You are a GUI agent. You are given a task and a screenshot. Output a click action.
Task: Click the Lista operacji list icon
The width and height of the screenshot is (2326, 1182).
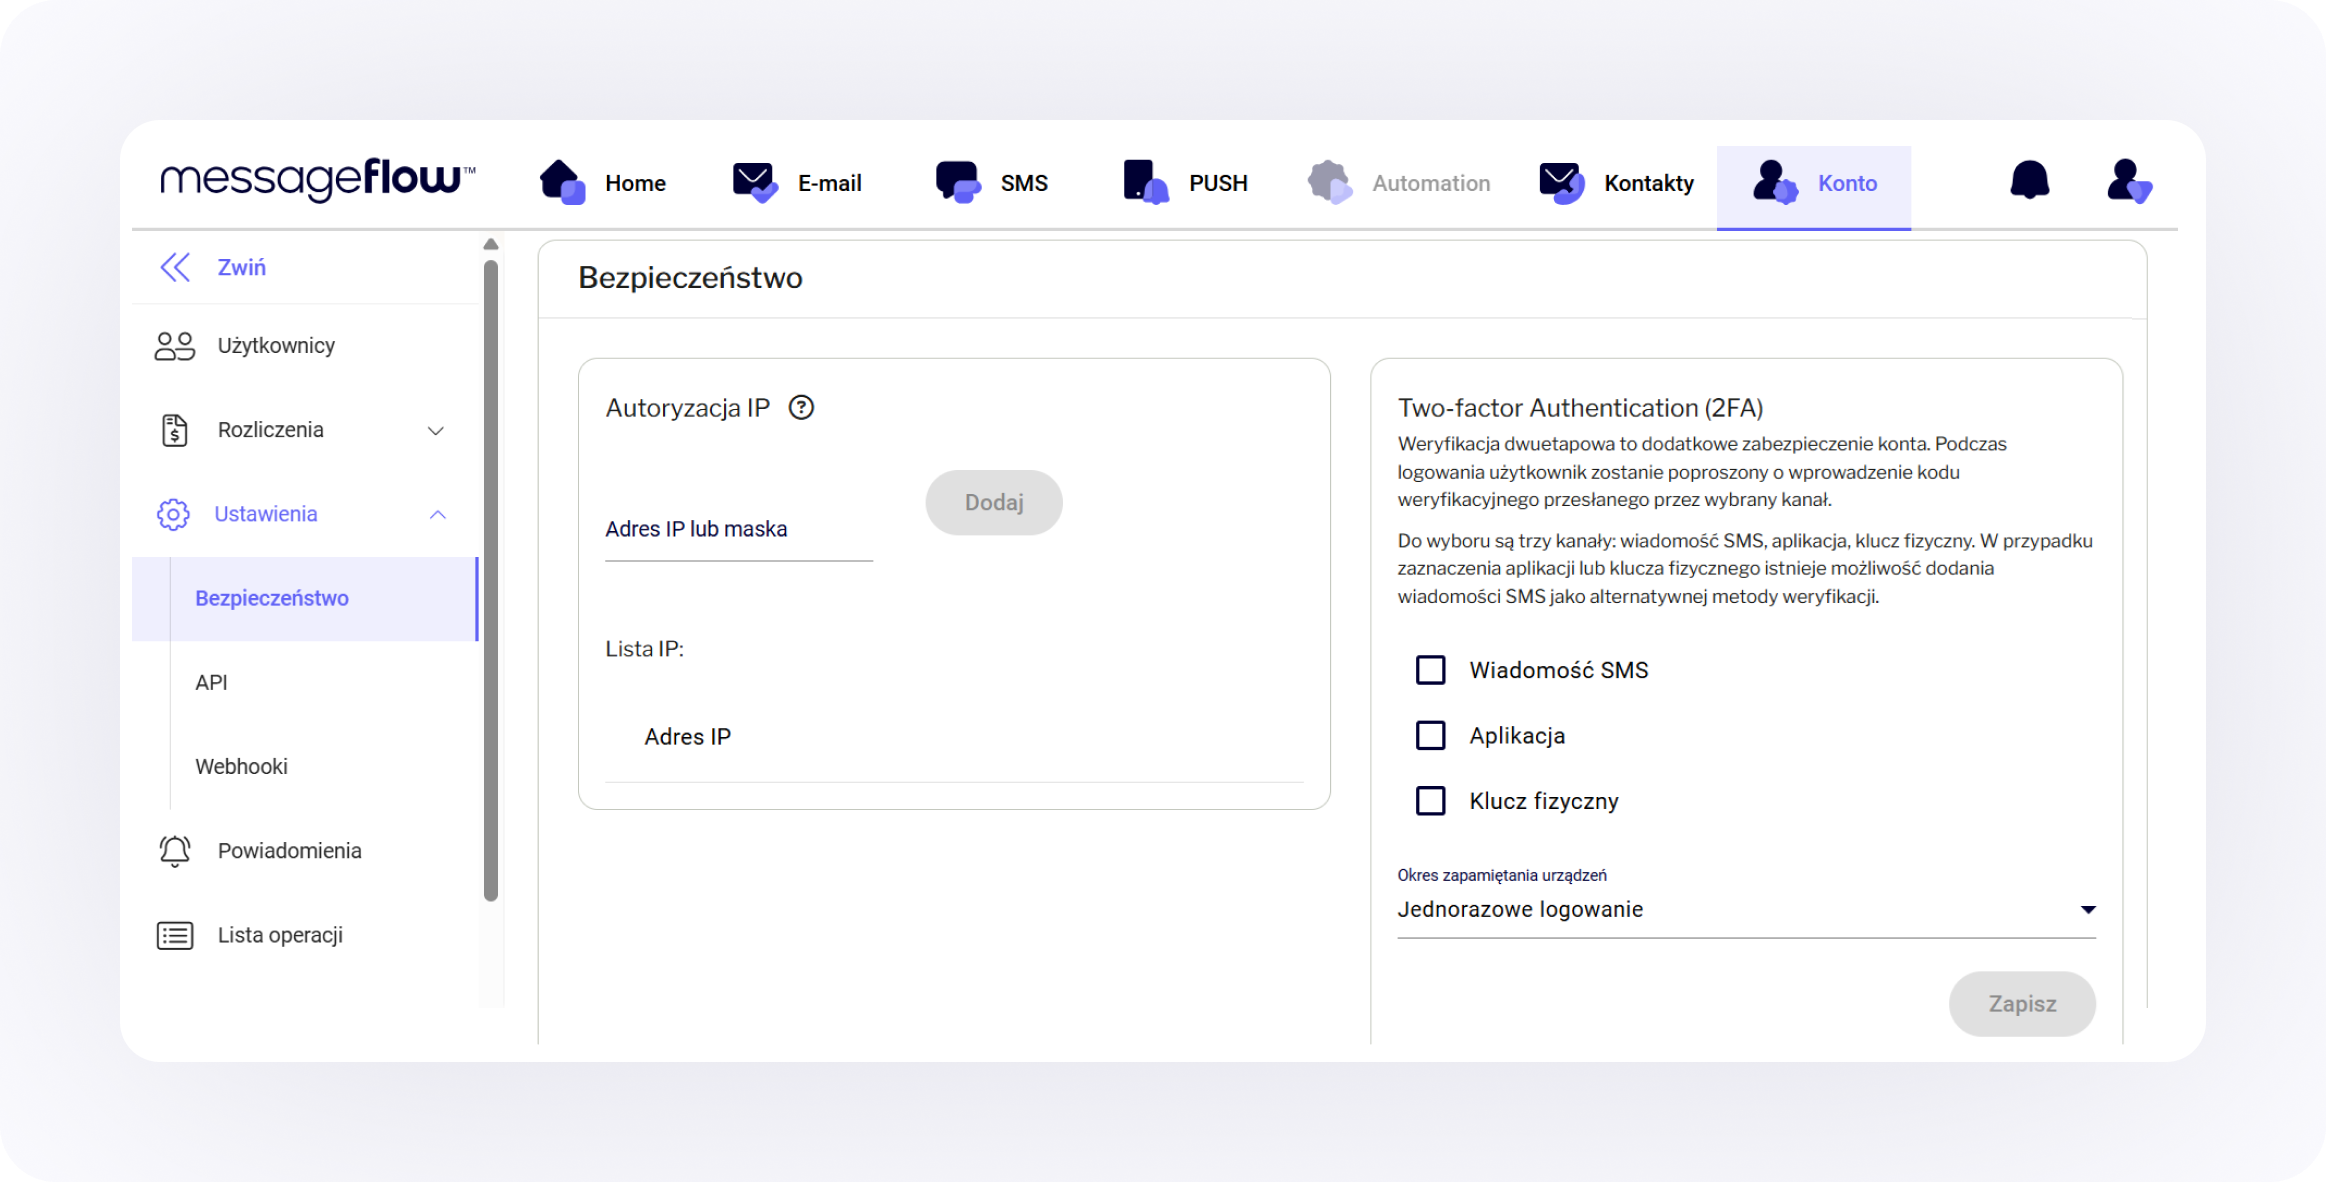174,935
